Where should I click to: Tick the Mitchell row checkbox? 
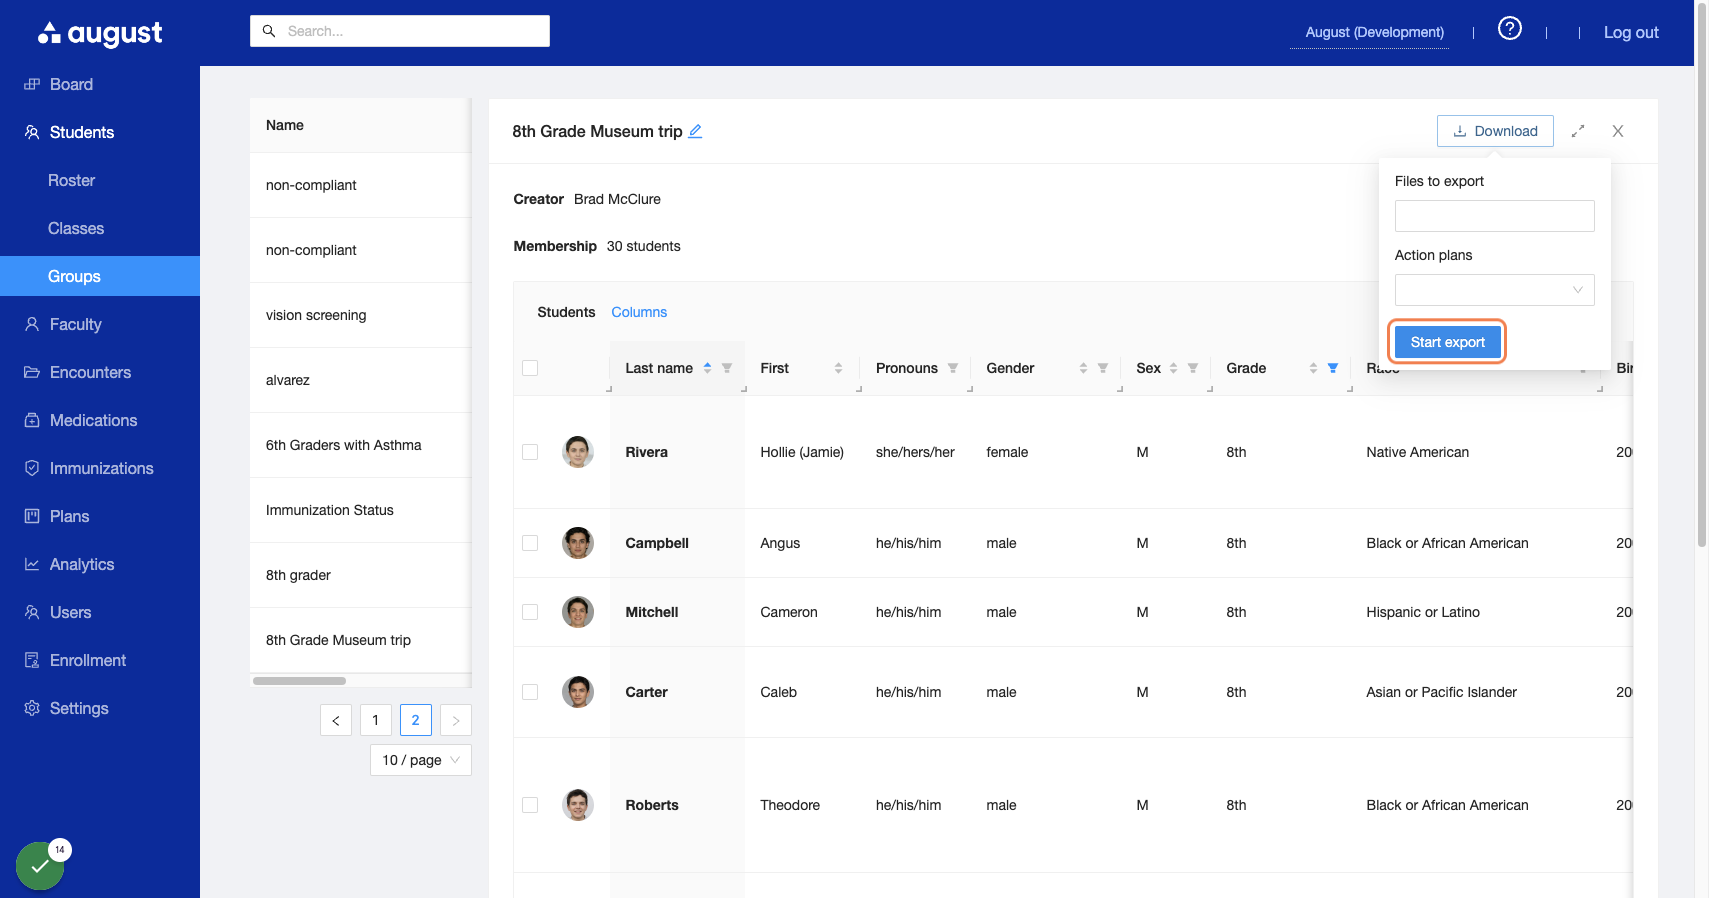pos(530,612)
